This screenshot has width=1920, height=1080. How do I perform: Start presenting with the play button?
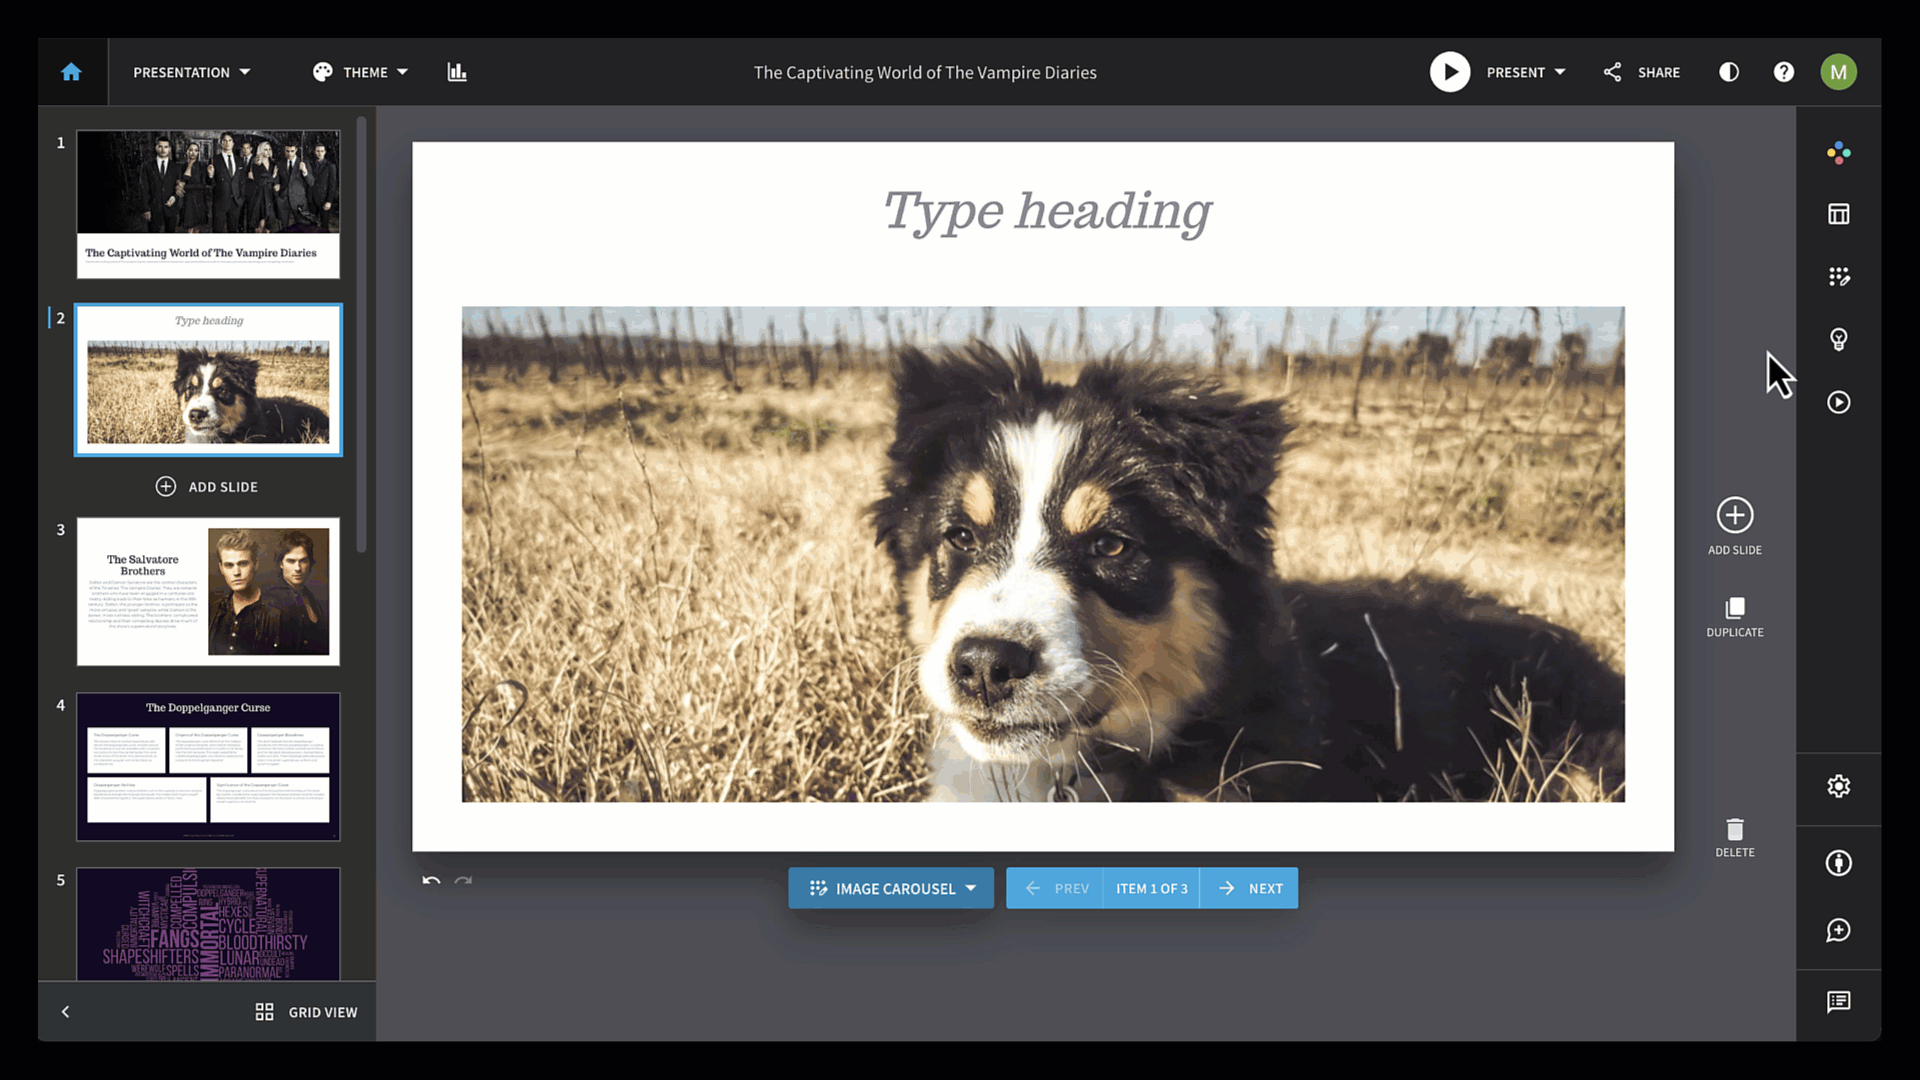point(1449,72)
